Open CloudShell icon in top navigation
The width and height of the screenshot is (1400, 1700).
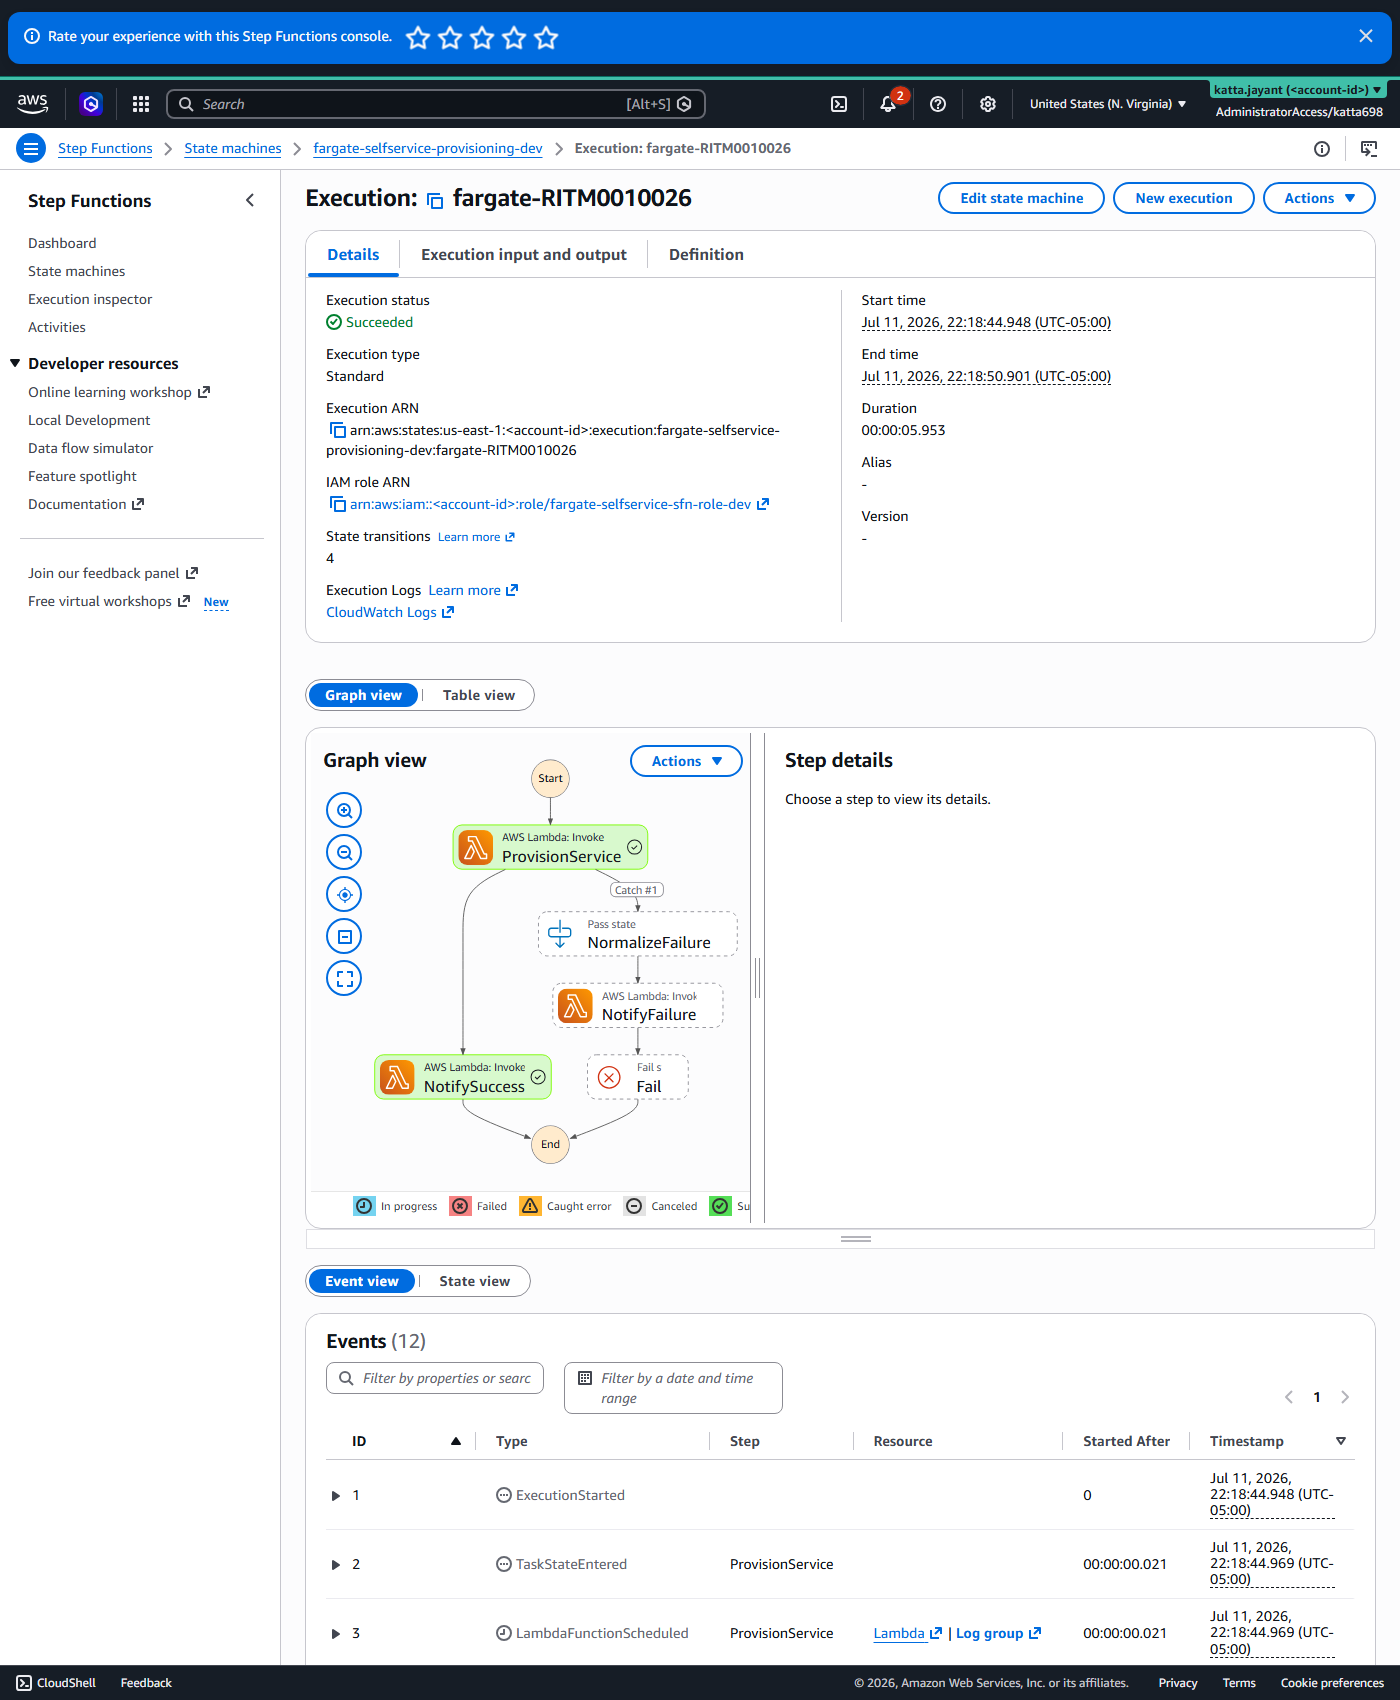(839, 104)
